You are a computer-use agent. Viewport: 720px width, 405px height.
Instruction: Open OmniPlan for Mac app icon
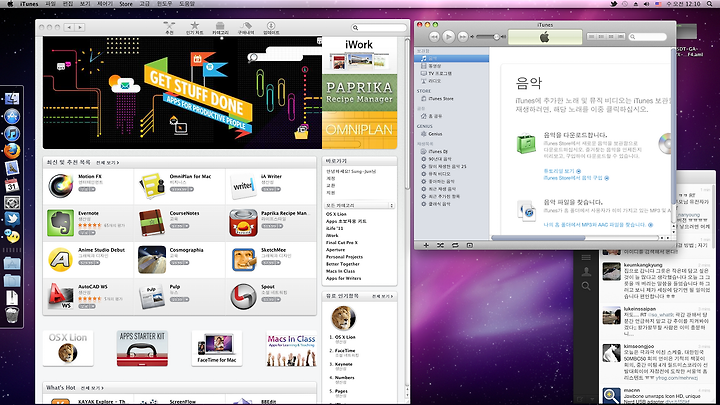coord(152,186)
